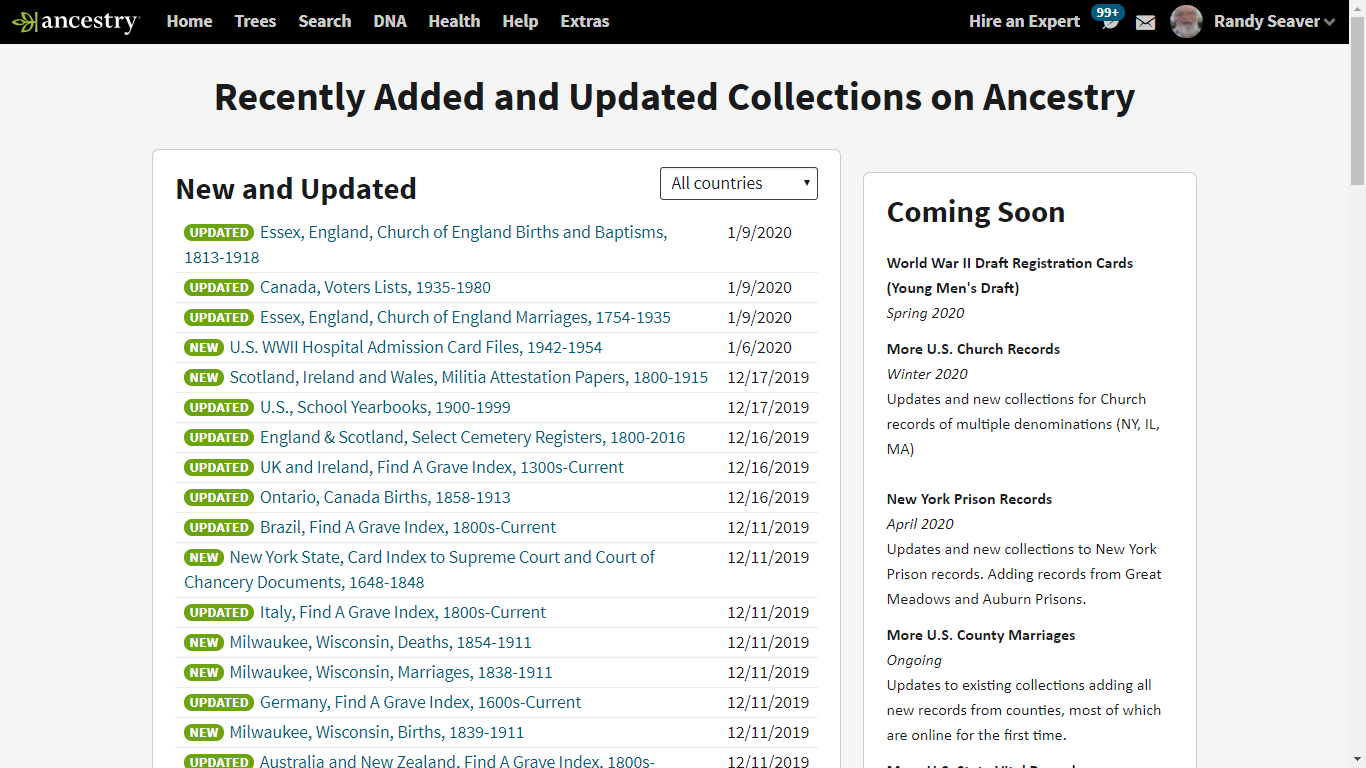Image resolution: width=1366 pixels, height=768 pixels.
Task: Open the notifications bell with 99+ badge
Action: pyautogui.click(x=1107, y=21)
